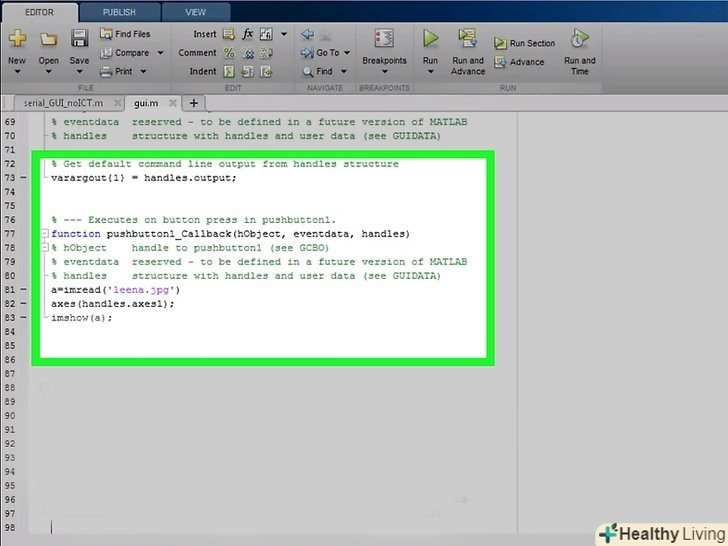728x546 pixels.
Task: Expand the Print dropdown arrow
Action: click(143, 71)
